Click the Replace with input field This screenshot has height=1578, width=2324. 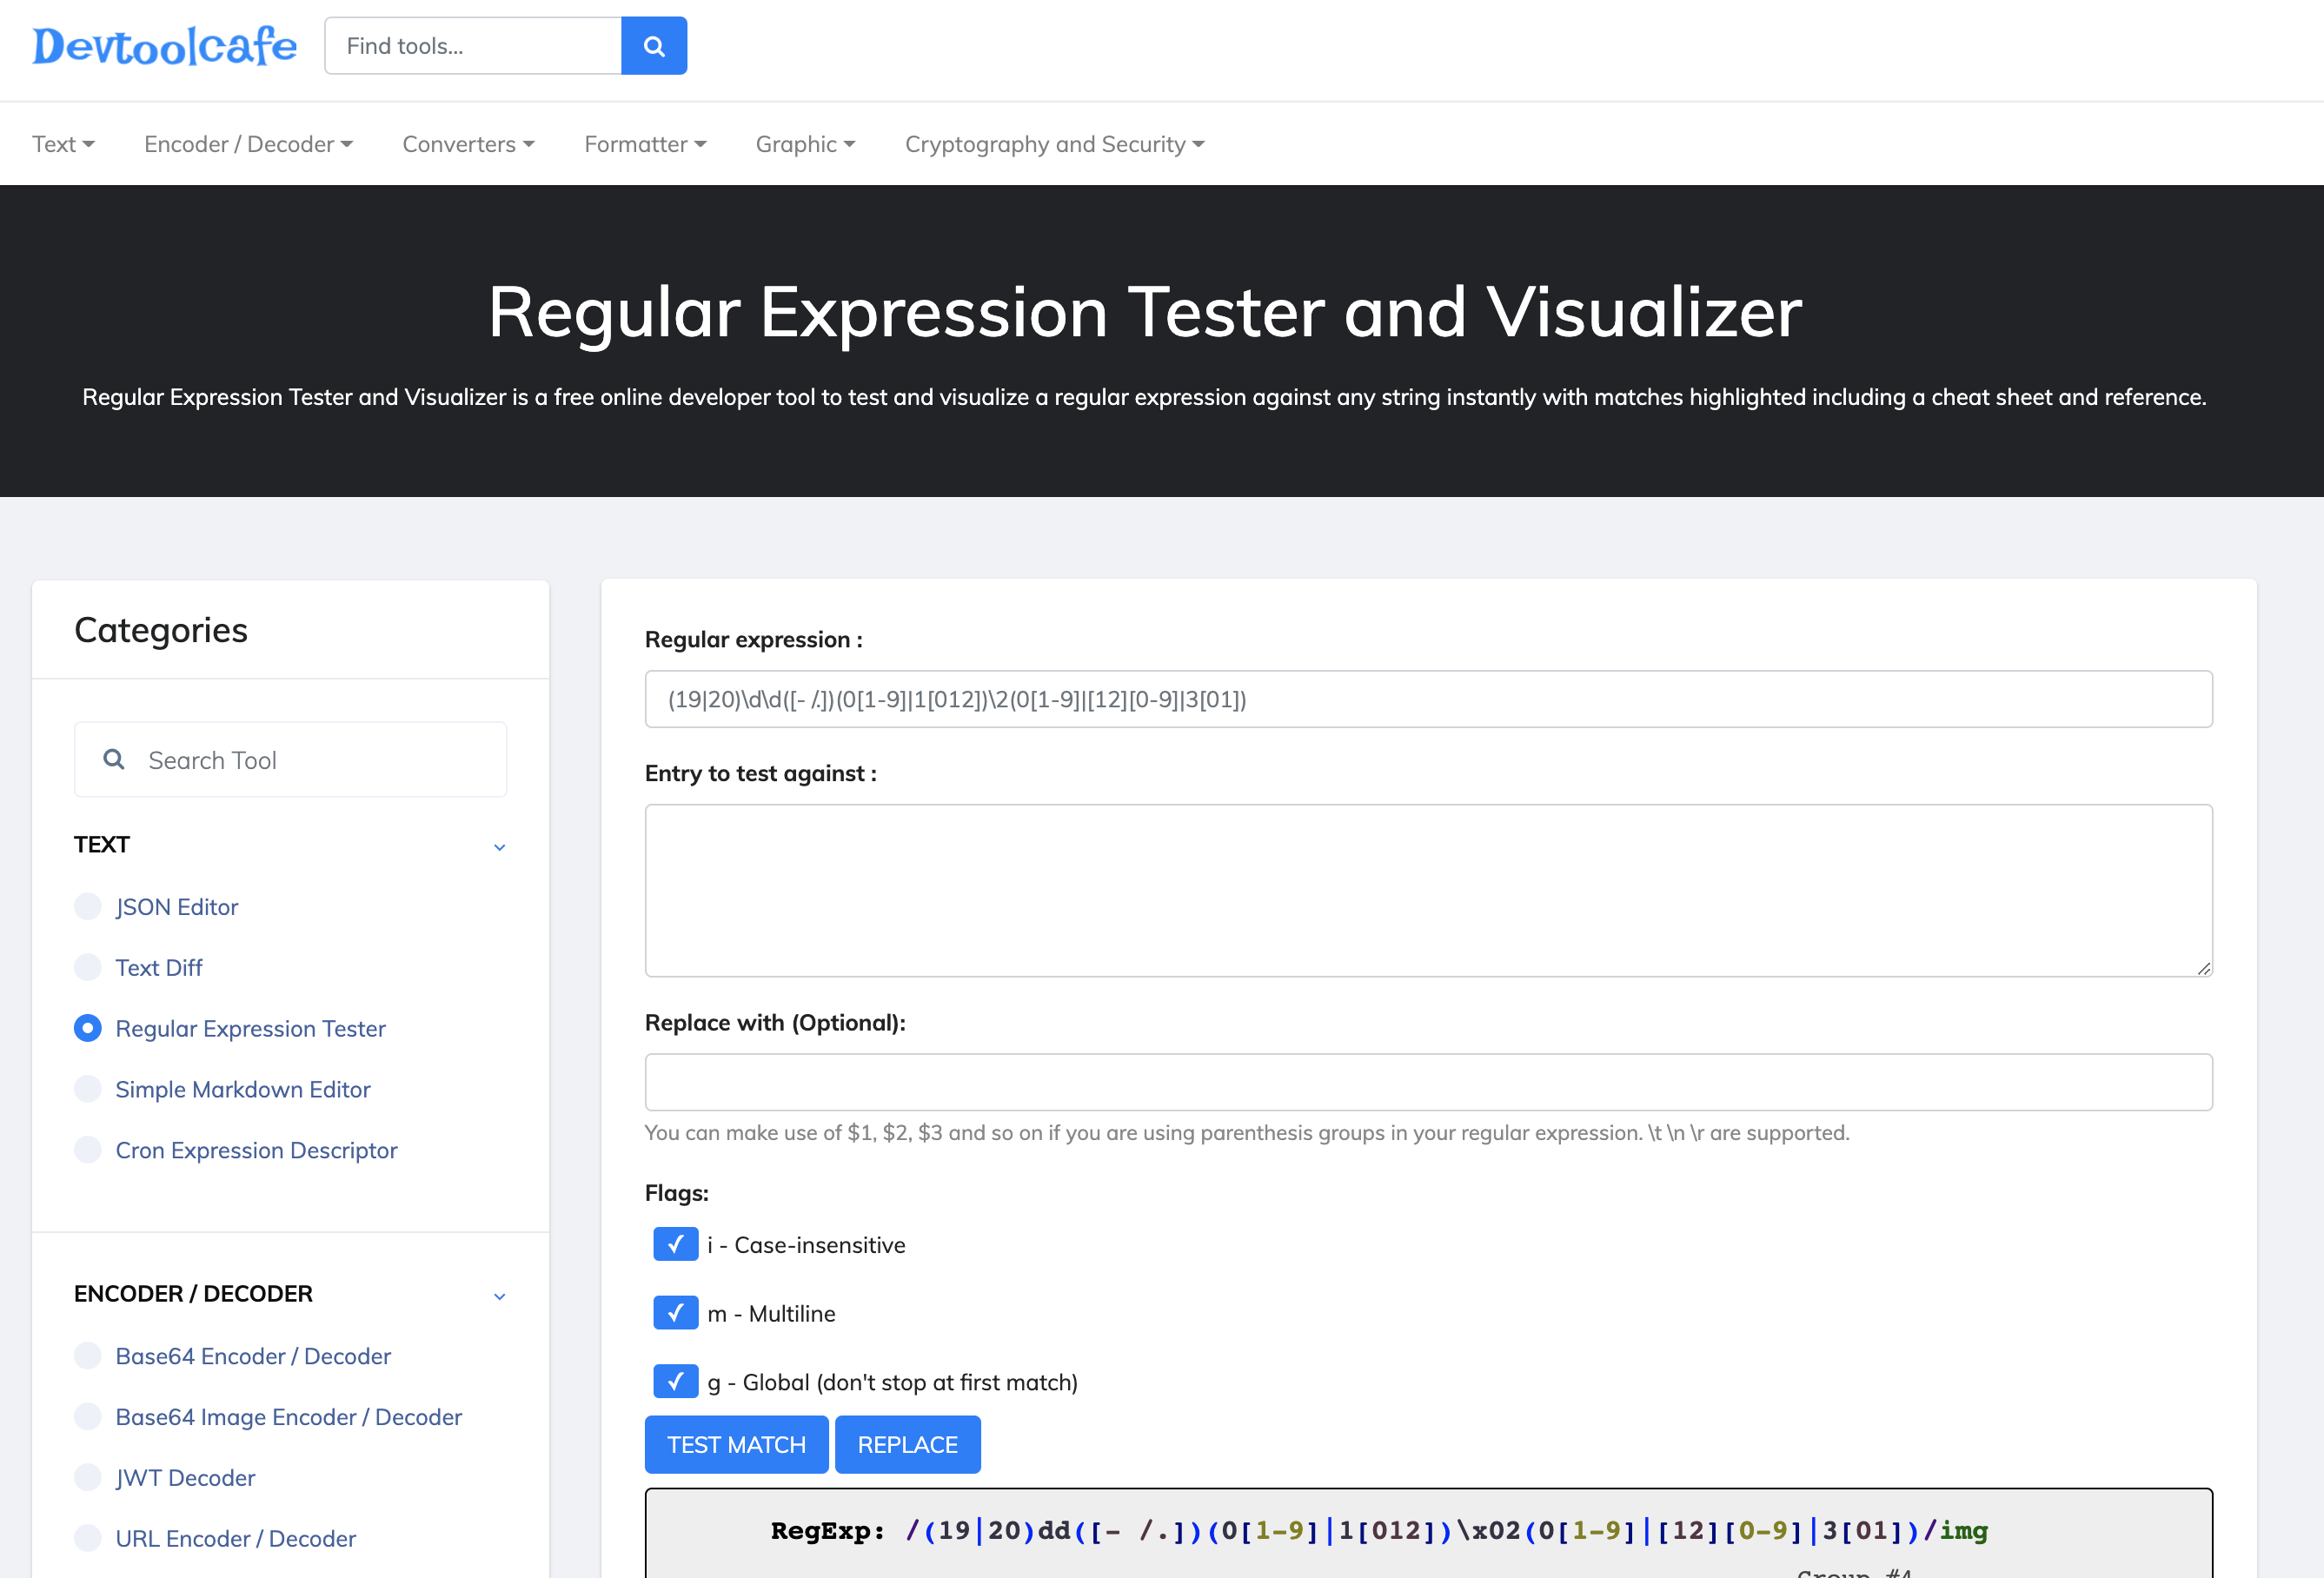pos(1428,1082)
